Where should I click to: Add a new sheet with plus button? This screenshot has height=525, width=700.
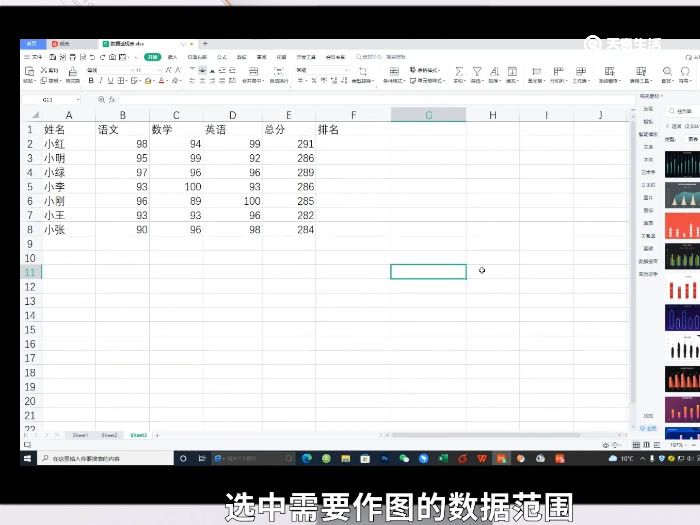(x=157, y=435)
